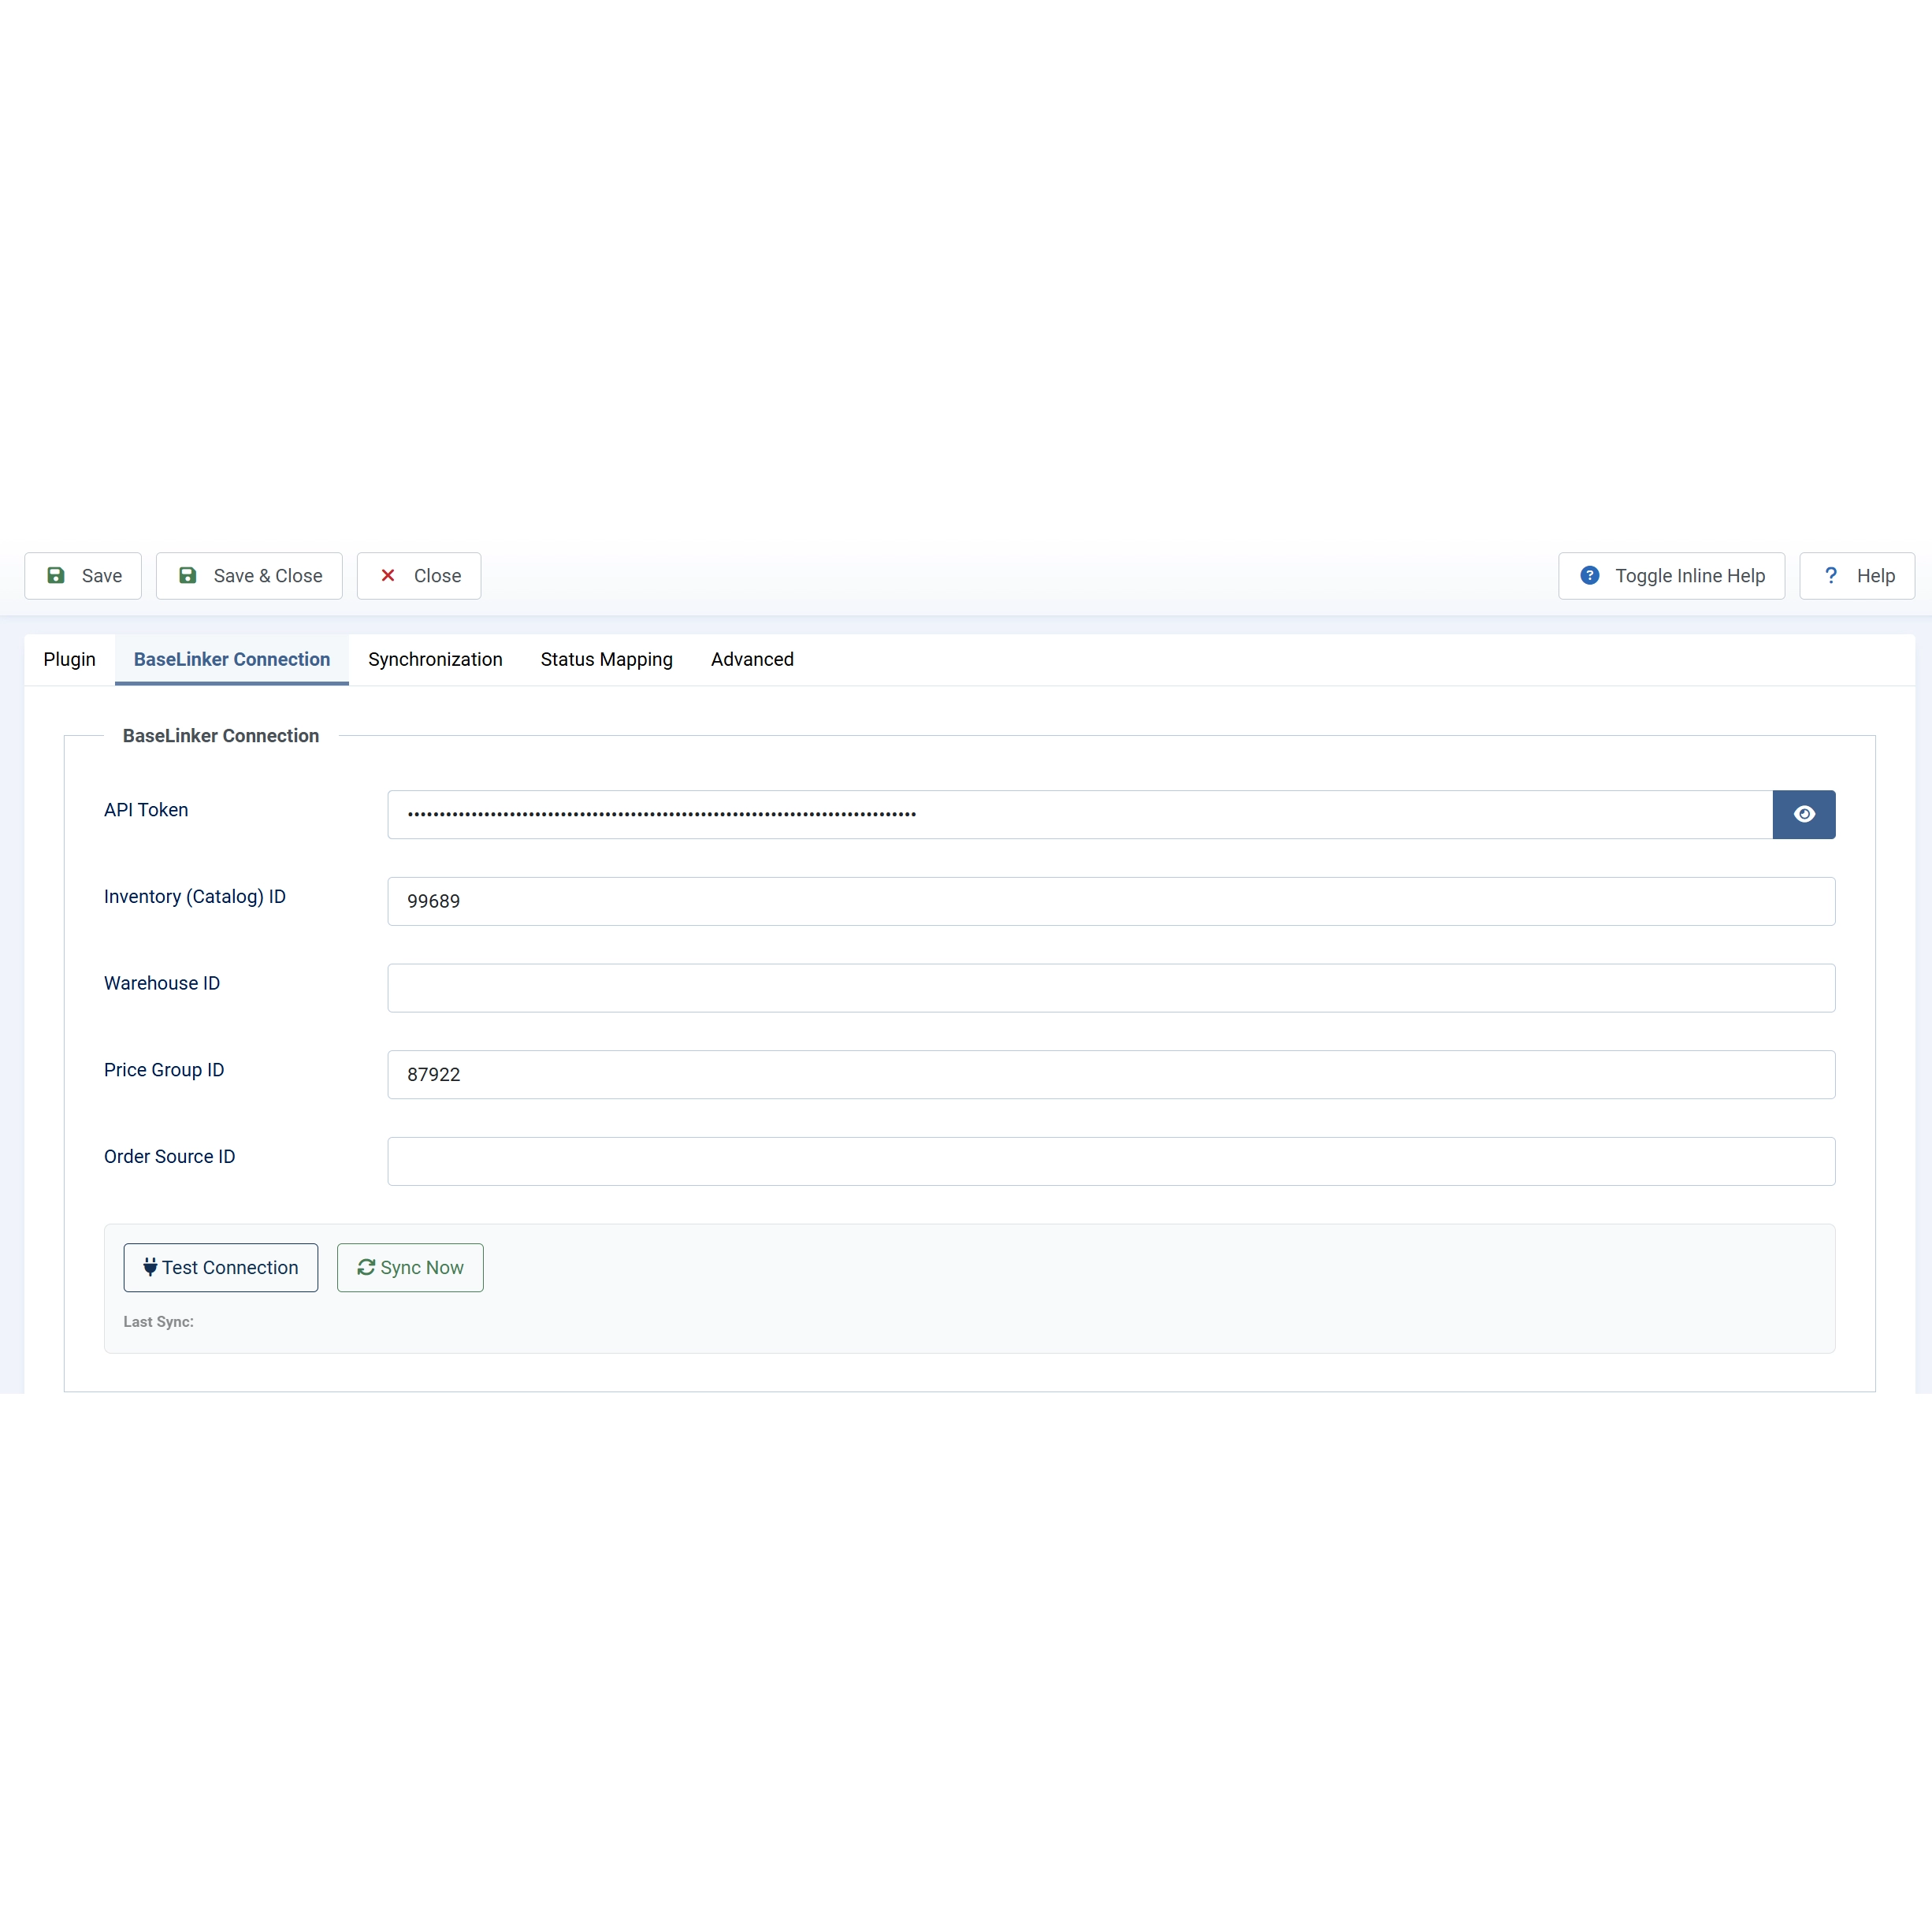1932x1932 pixels.
Task: Click Save & Close button
Action: [249, 576]
